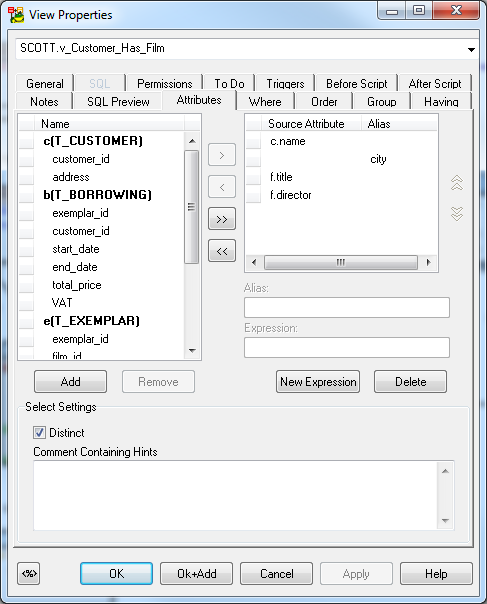487x604 pixels.
Task: Click Comment Containing Hints scroll down arrow
Action: pyautogui.click(x=445, y=520)
